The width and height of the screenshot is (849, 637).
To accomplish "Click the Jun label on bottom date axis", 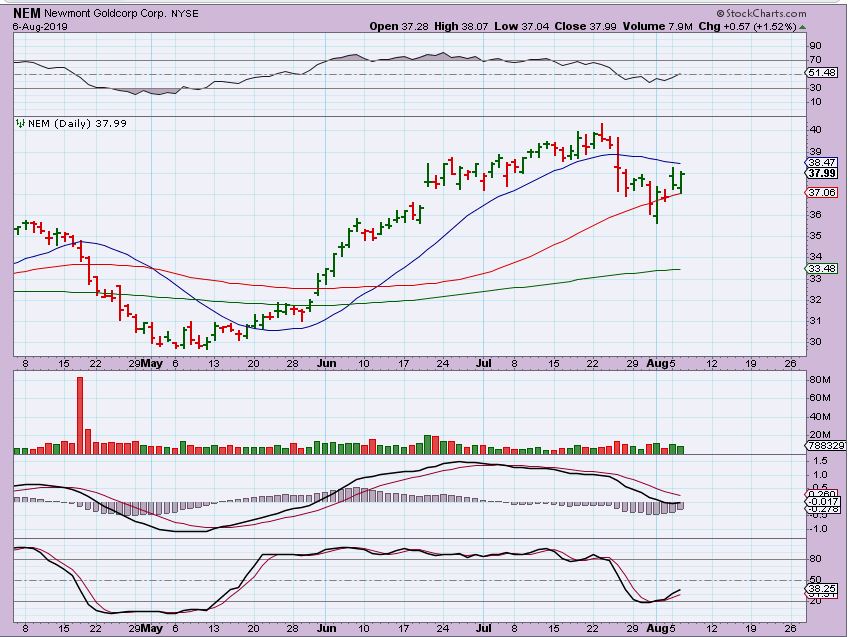I will tap(326, 628).
